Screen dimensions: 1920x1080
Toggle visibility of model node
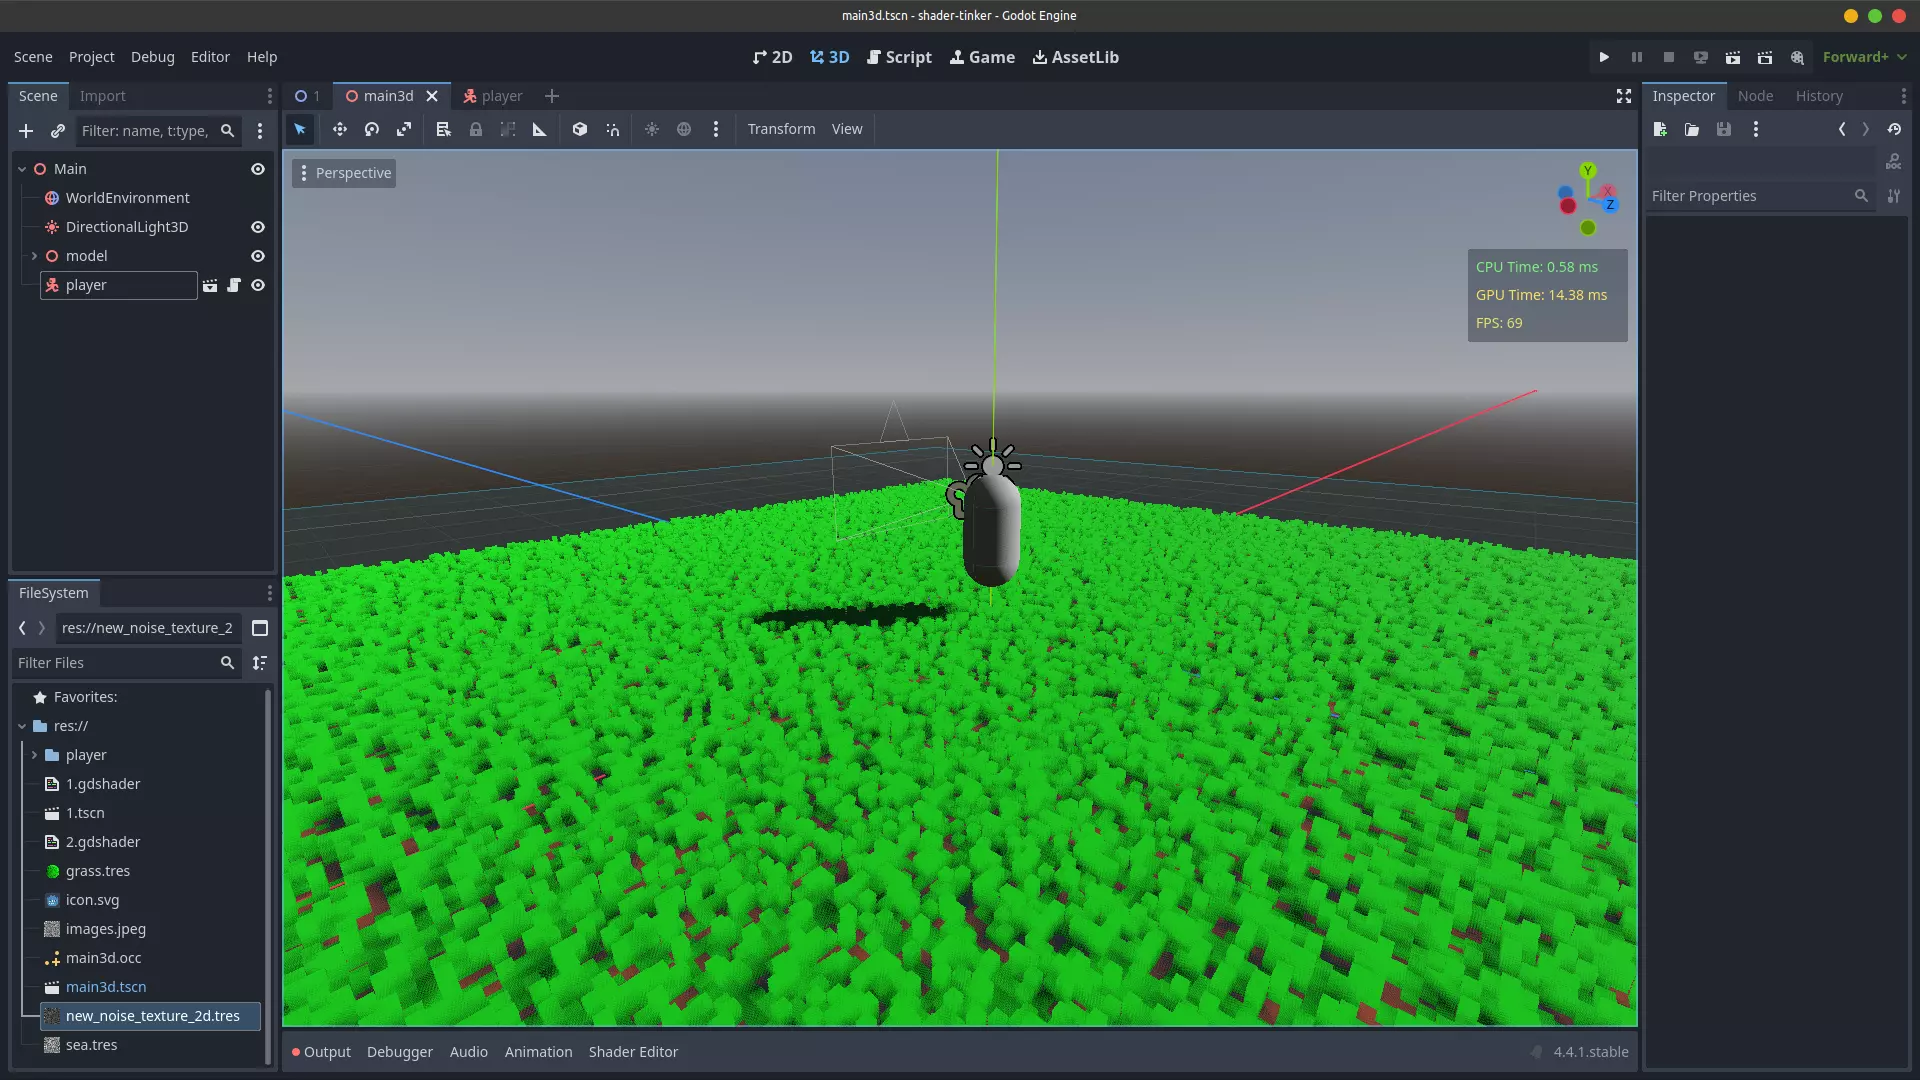pyautogui.click(x=258, y=256)
